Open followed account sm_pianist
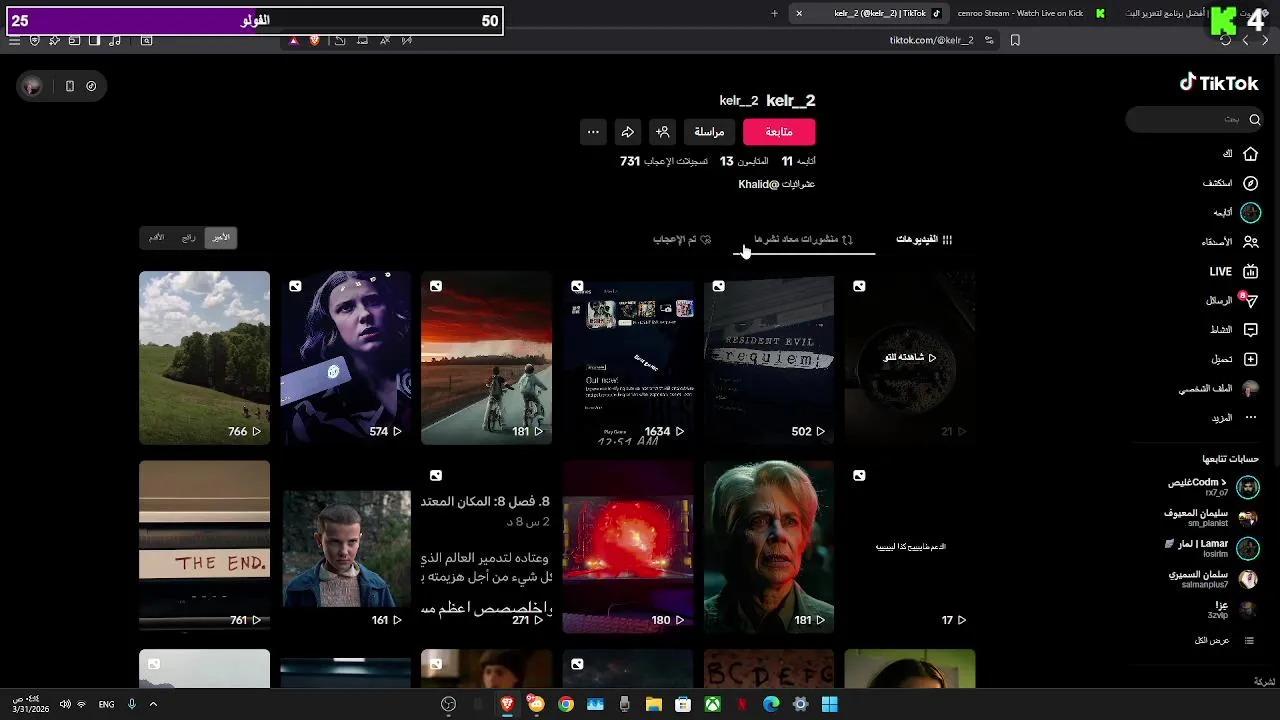The width and height of the screenshot is (1280, 720). (1211, 517)
